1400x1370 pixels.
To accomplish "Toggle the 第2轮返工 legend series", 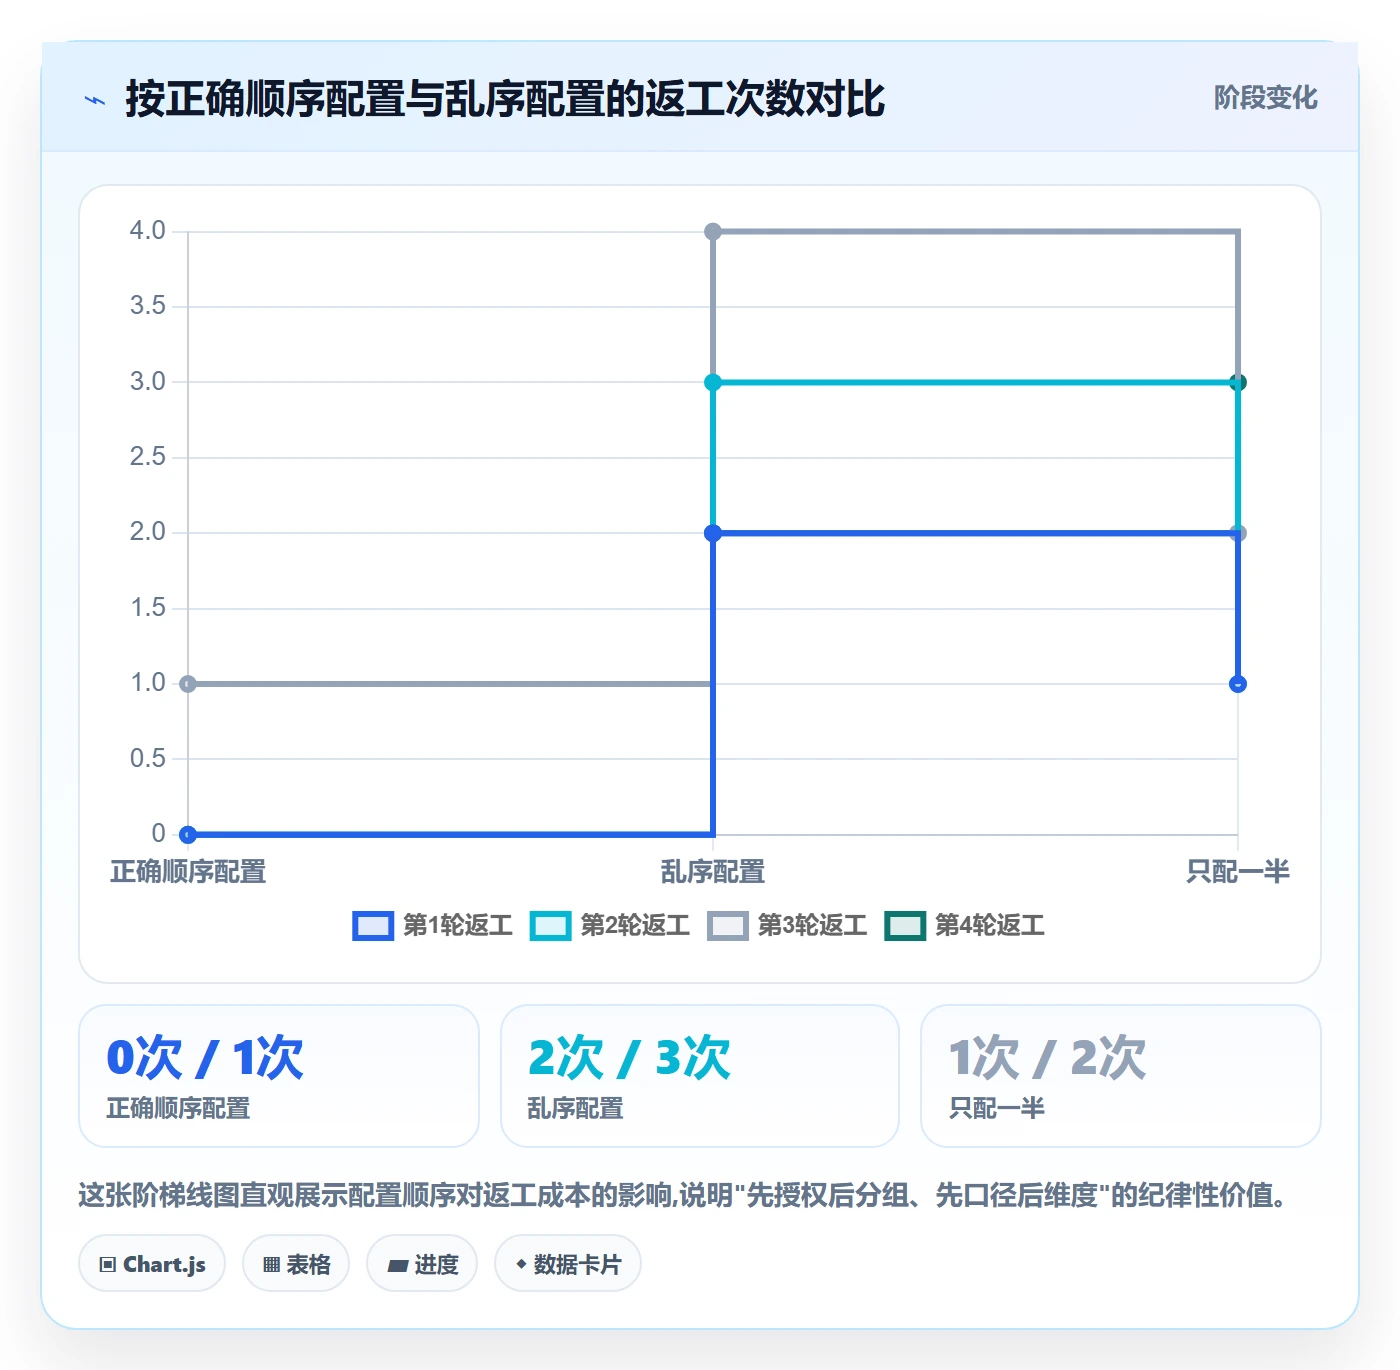I will (610, 926).
